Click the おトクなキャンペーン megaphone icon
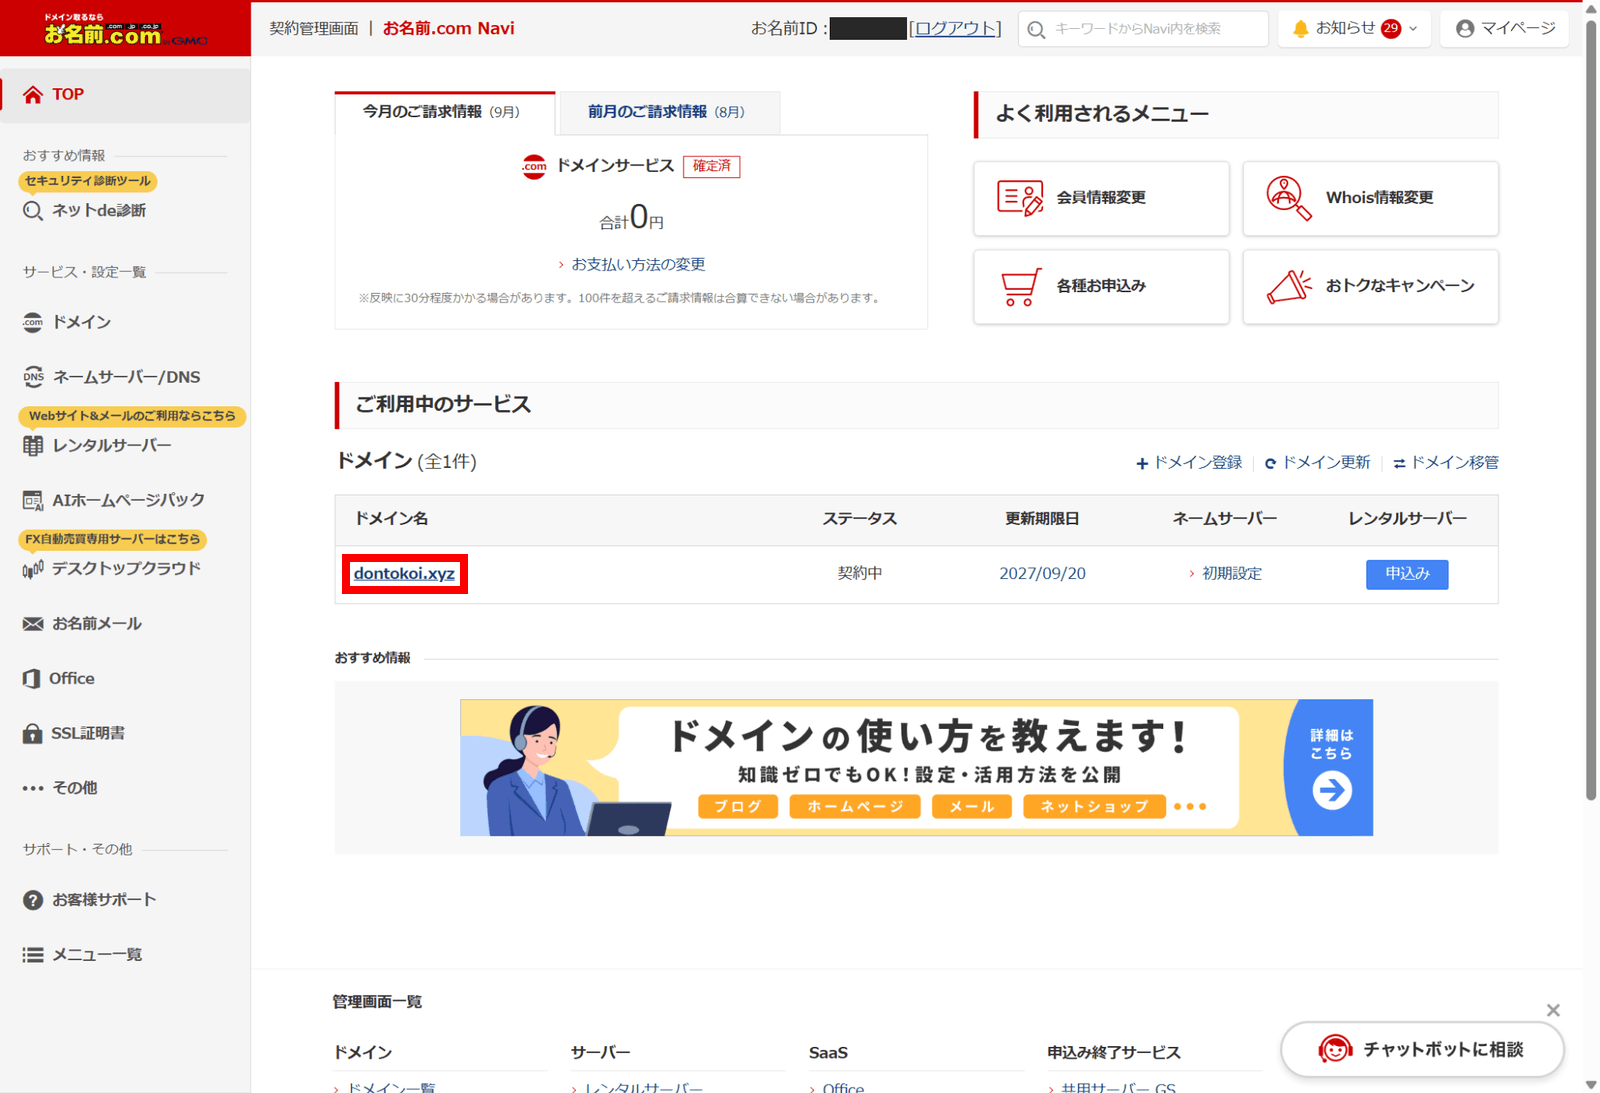The width and height of the screenshot is (1600, 1093). click(x=1289, y=286)
